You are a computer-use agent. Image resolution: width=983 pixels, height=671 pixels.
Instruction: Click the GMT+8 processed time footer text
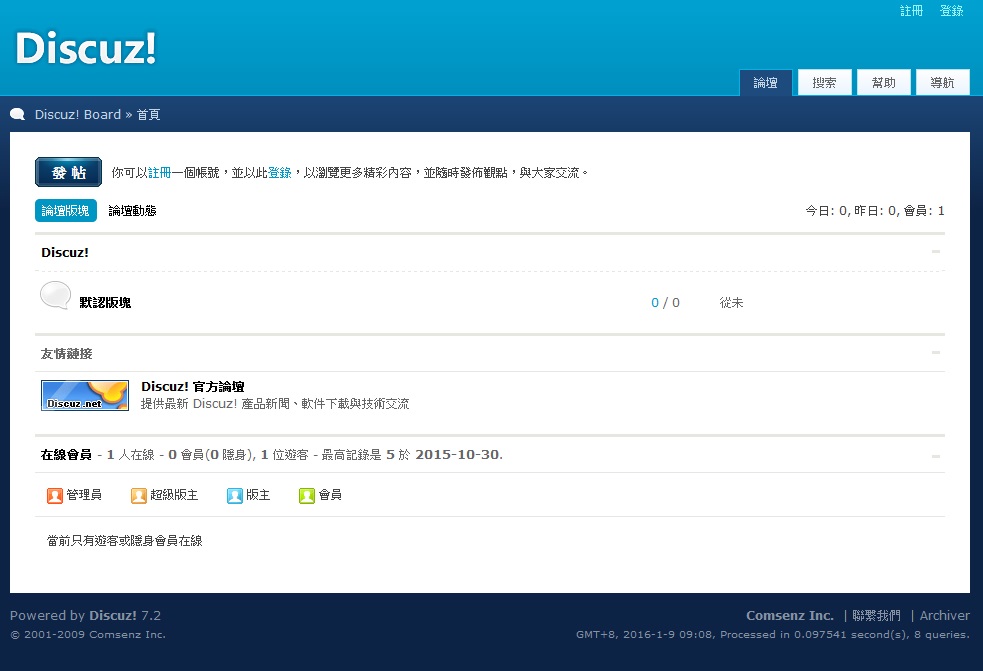[772, 634]
